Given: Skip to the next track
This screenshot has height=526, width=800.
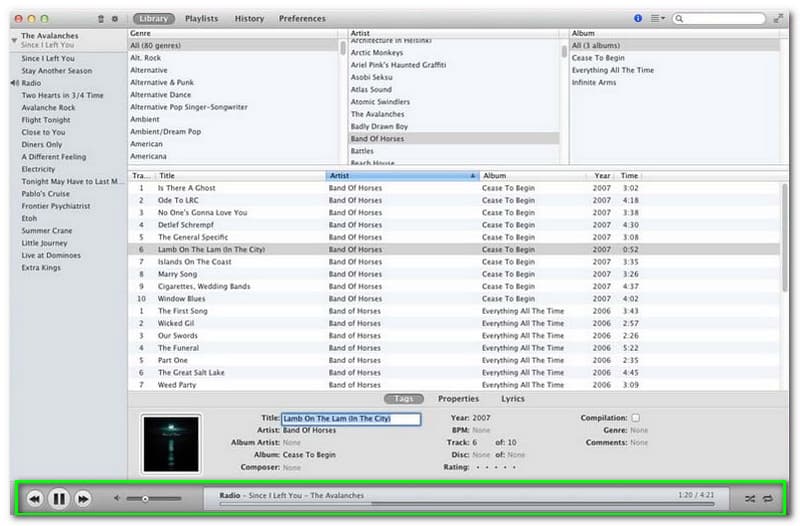Looking at the screenshot, I should pos(83,498).
